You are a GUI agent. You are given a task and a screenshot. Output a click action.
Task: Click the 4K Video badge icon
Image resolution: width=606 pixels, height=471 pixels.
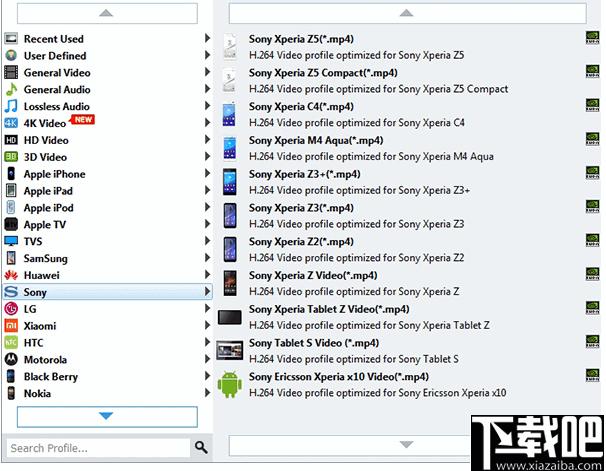[x=11, y=123]
